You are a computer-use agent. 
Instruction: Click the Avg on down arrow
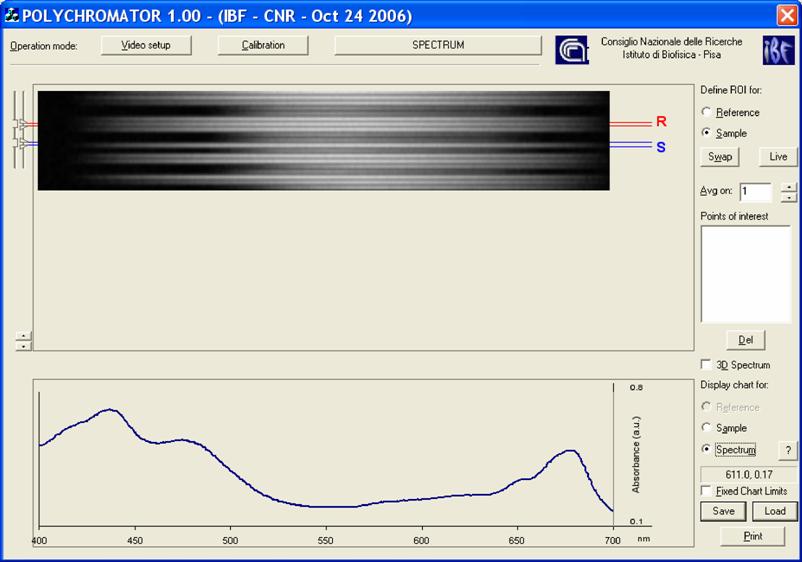(788, 197)
